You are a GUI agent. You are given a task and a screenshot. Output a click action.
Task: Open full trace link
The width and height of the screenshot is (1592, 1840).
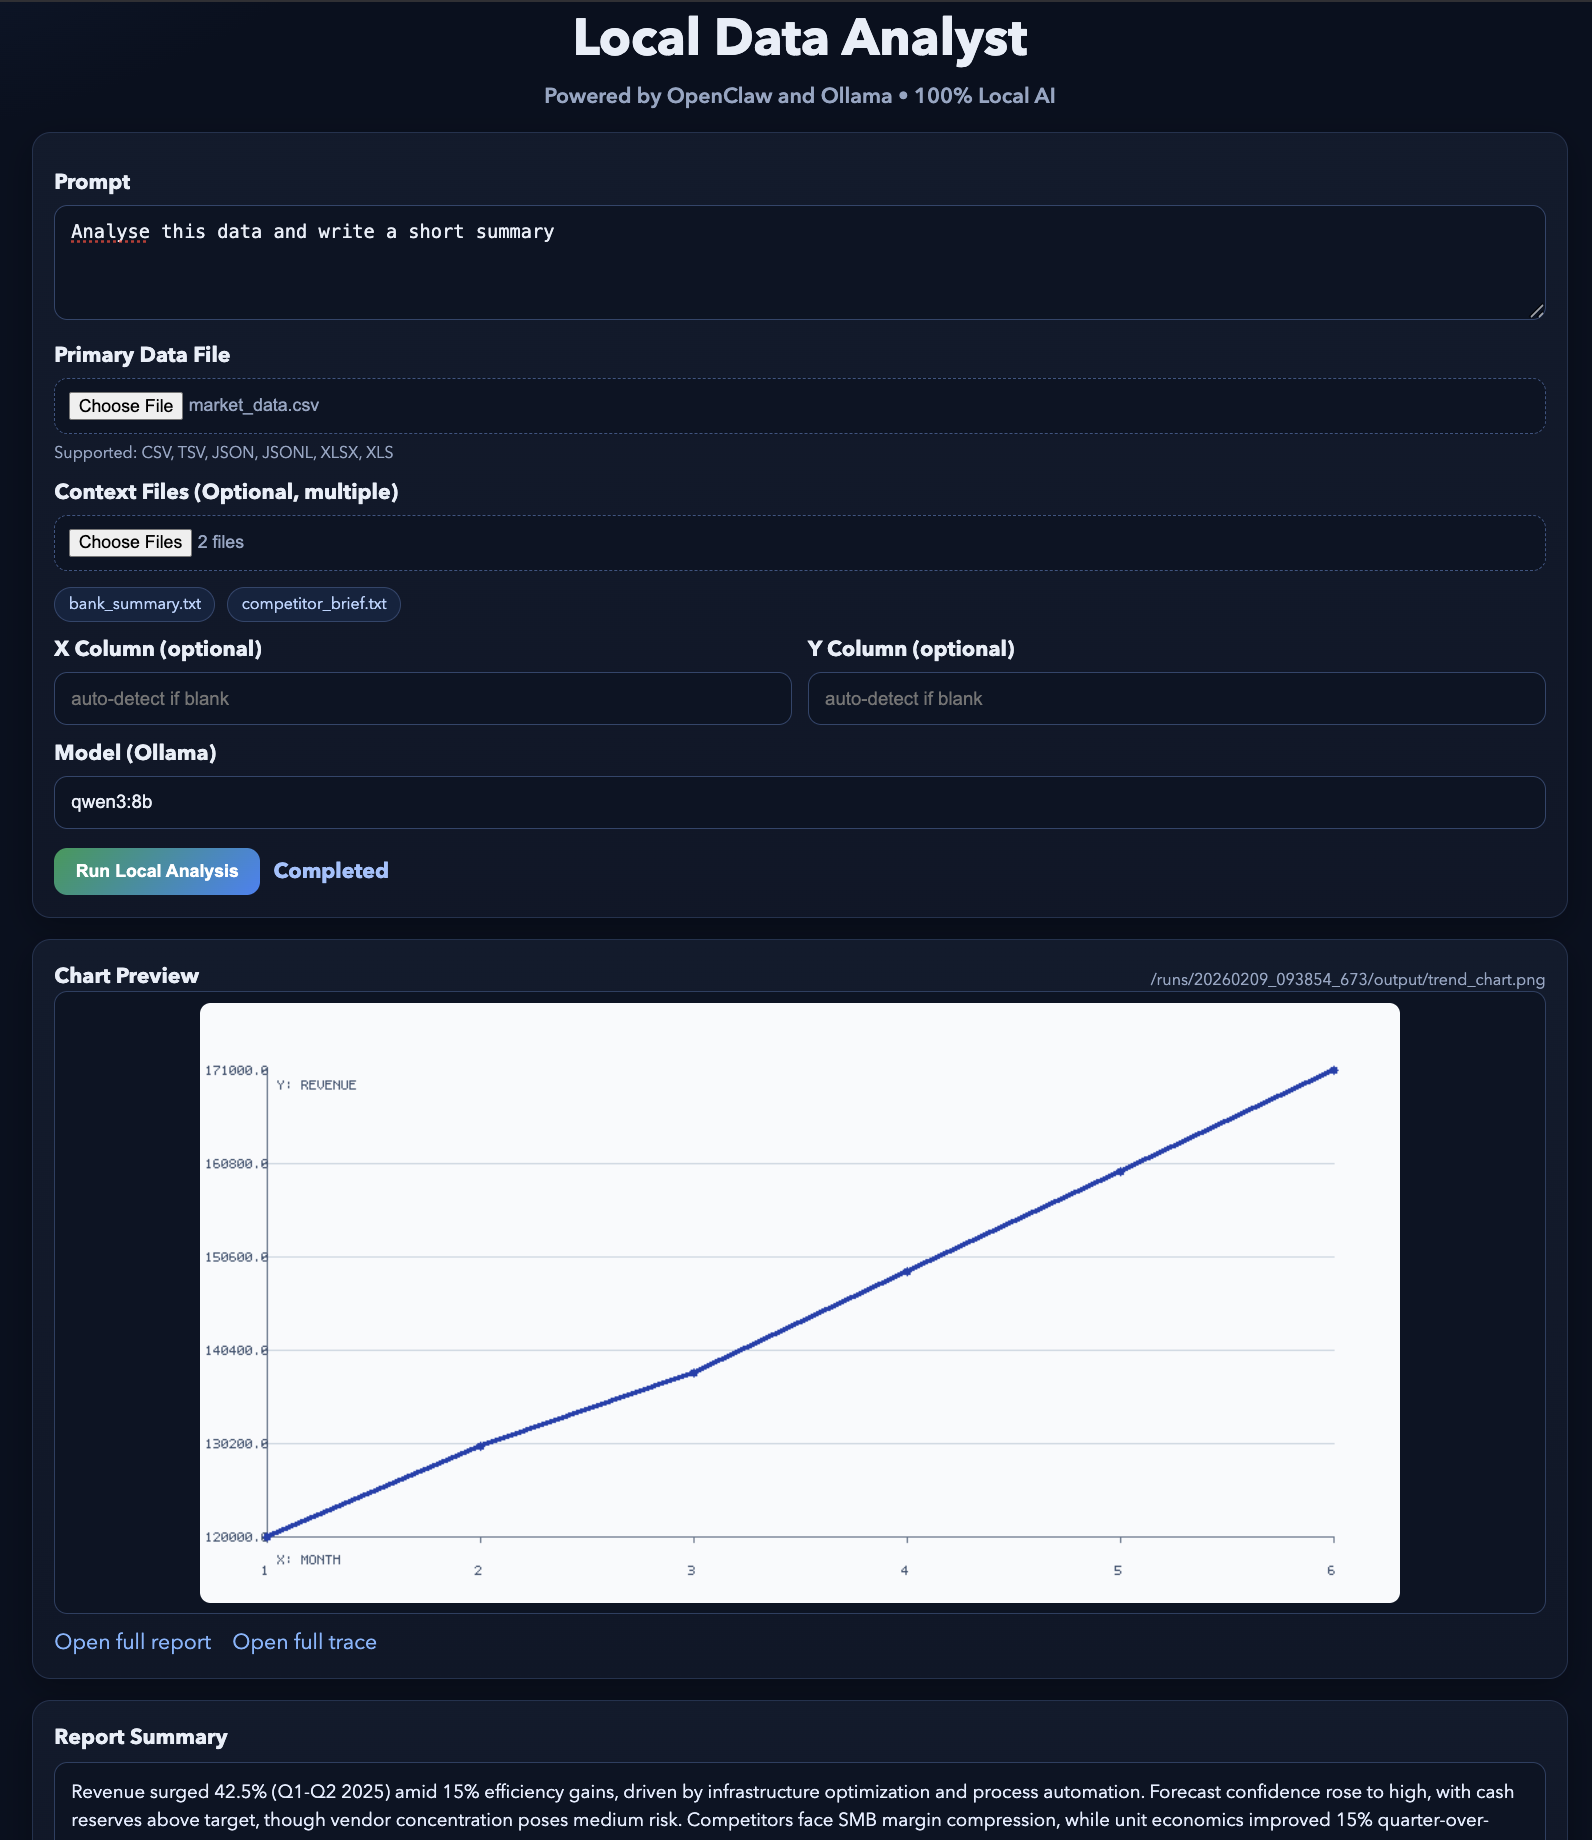pos(305,1642)
